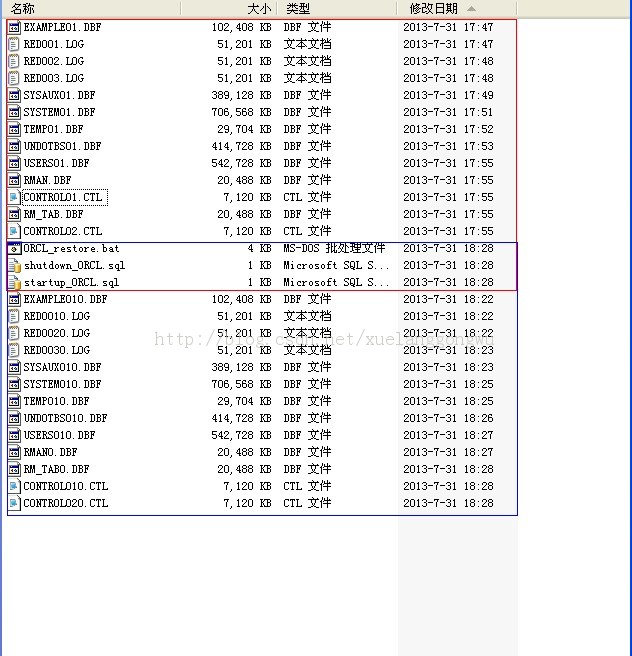632x656 pixels.
Task: Select the file name USERS010.DBF
Action: click(59, 436)
